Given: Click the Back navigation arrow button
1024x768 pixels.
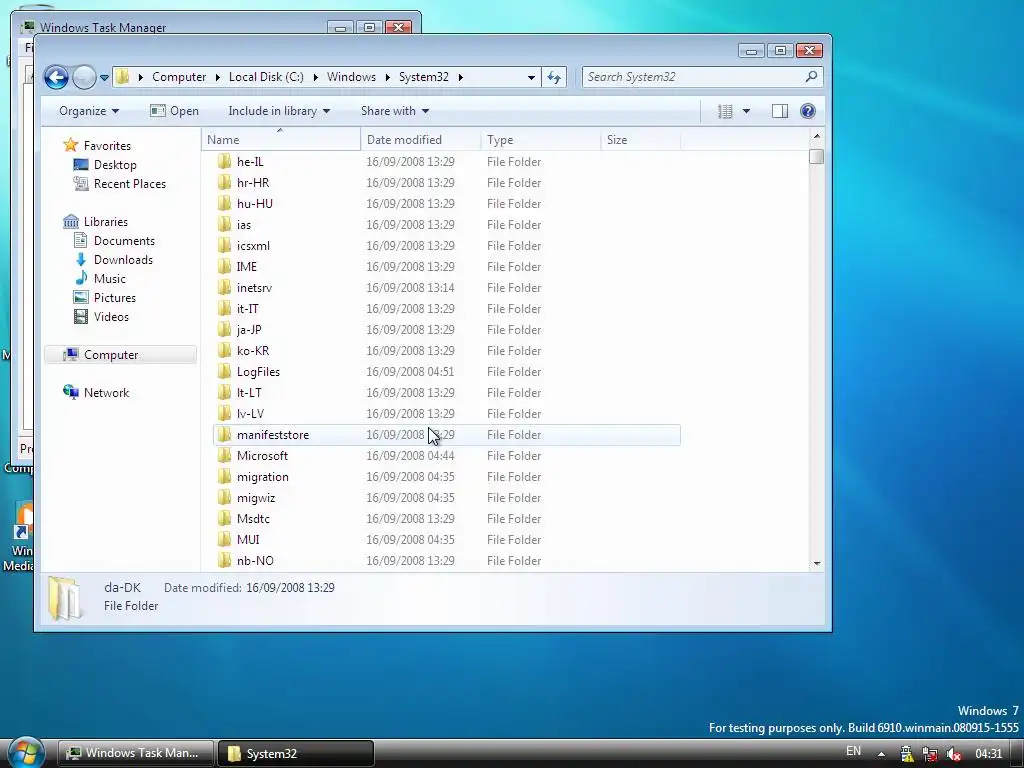Looking at the screenshot, I should click(x=56, y=77).
